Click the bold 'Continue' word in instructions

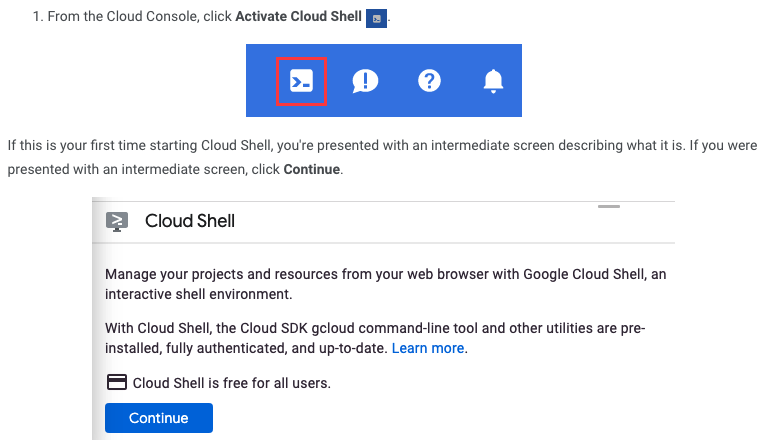(x=311, y=169)
